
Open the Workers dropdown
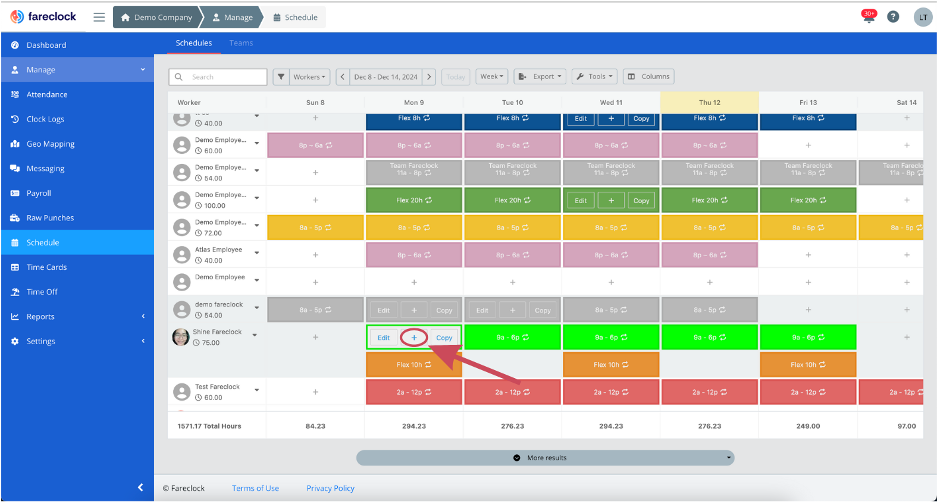tap(309, 77)
